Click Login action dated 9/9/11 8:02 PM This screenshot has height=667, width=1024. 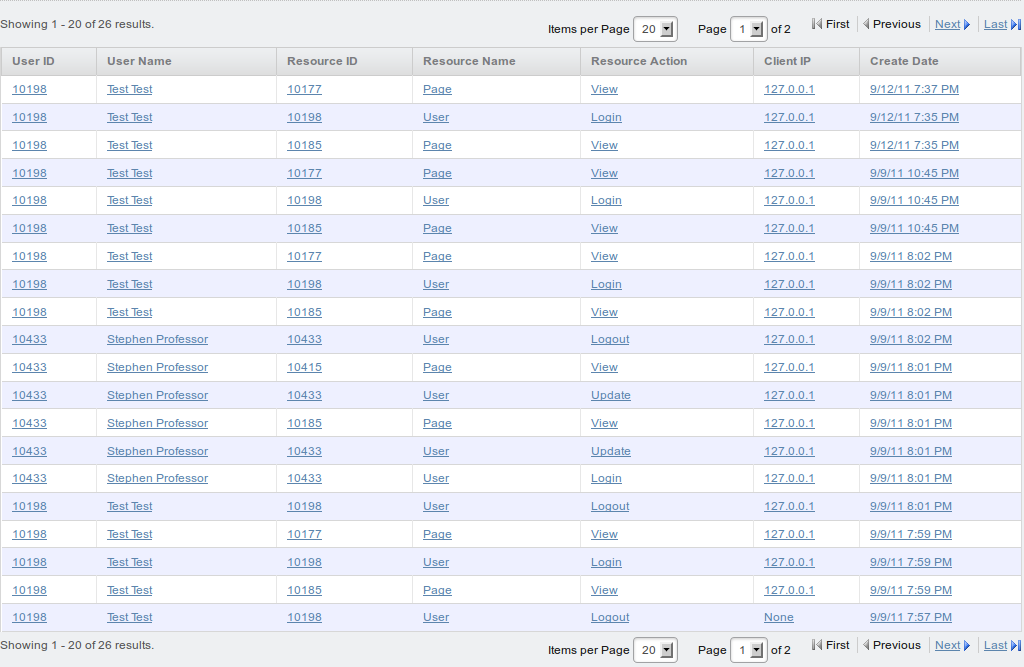tap(606, 285)
